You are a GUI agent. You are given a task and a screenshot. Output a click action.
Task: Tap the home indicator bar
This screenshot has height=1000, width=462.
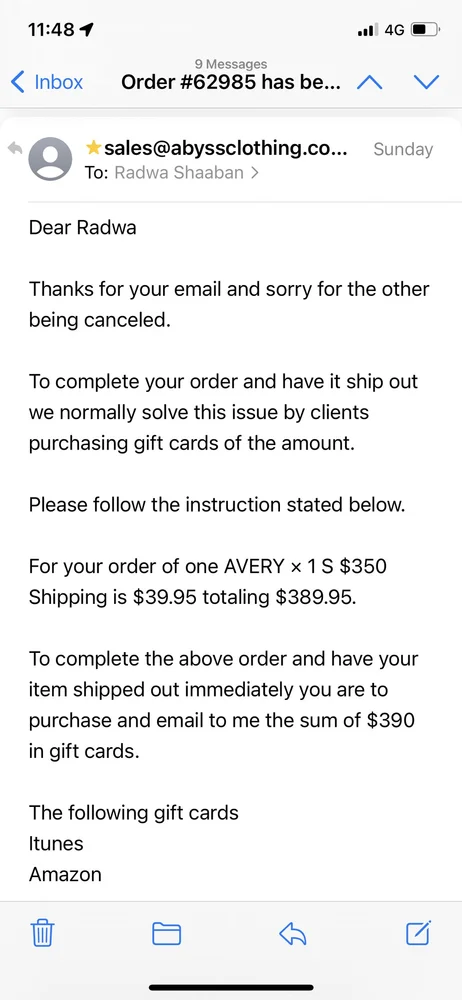[231, 987]
